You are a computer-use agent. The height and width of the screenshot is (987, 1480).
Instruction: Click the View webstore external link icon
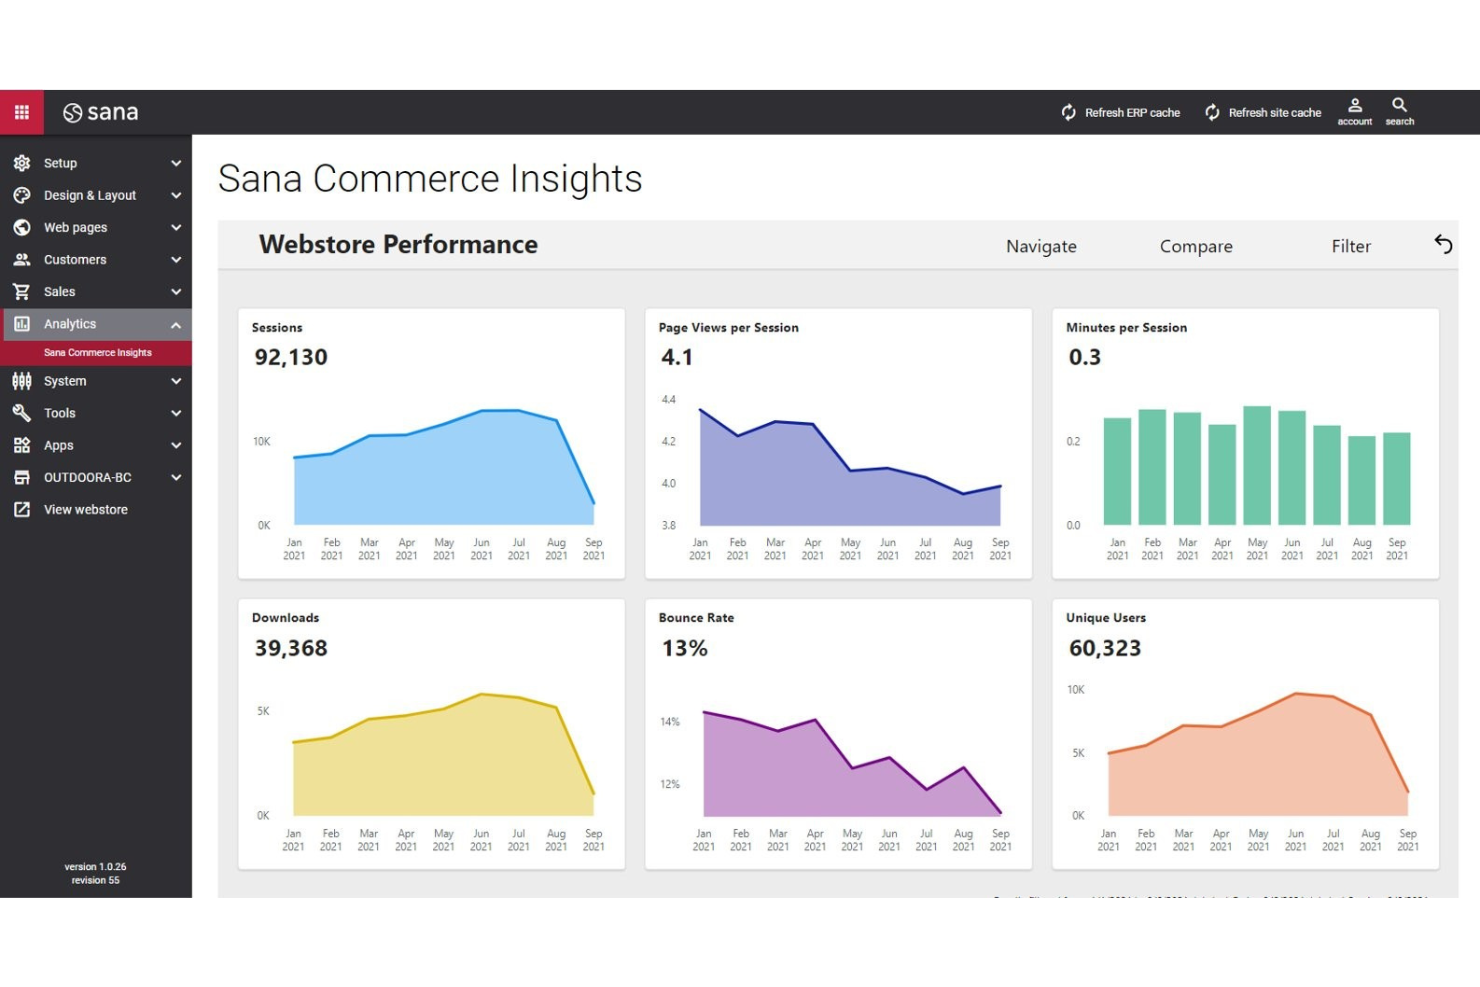21,509
